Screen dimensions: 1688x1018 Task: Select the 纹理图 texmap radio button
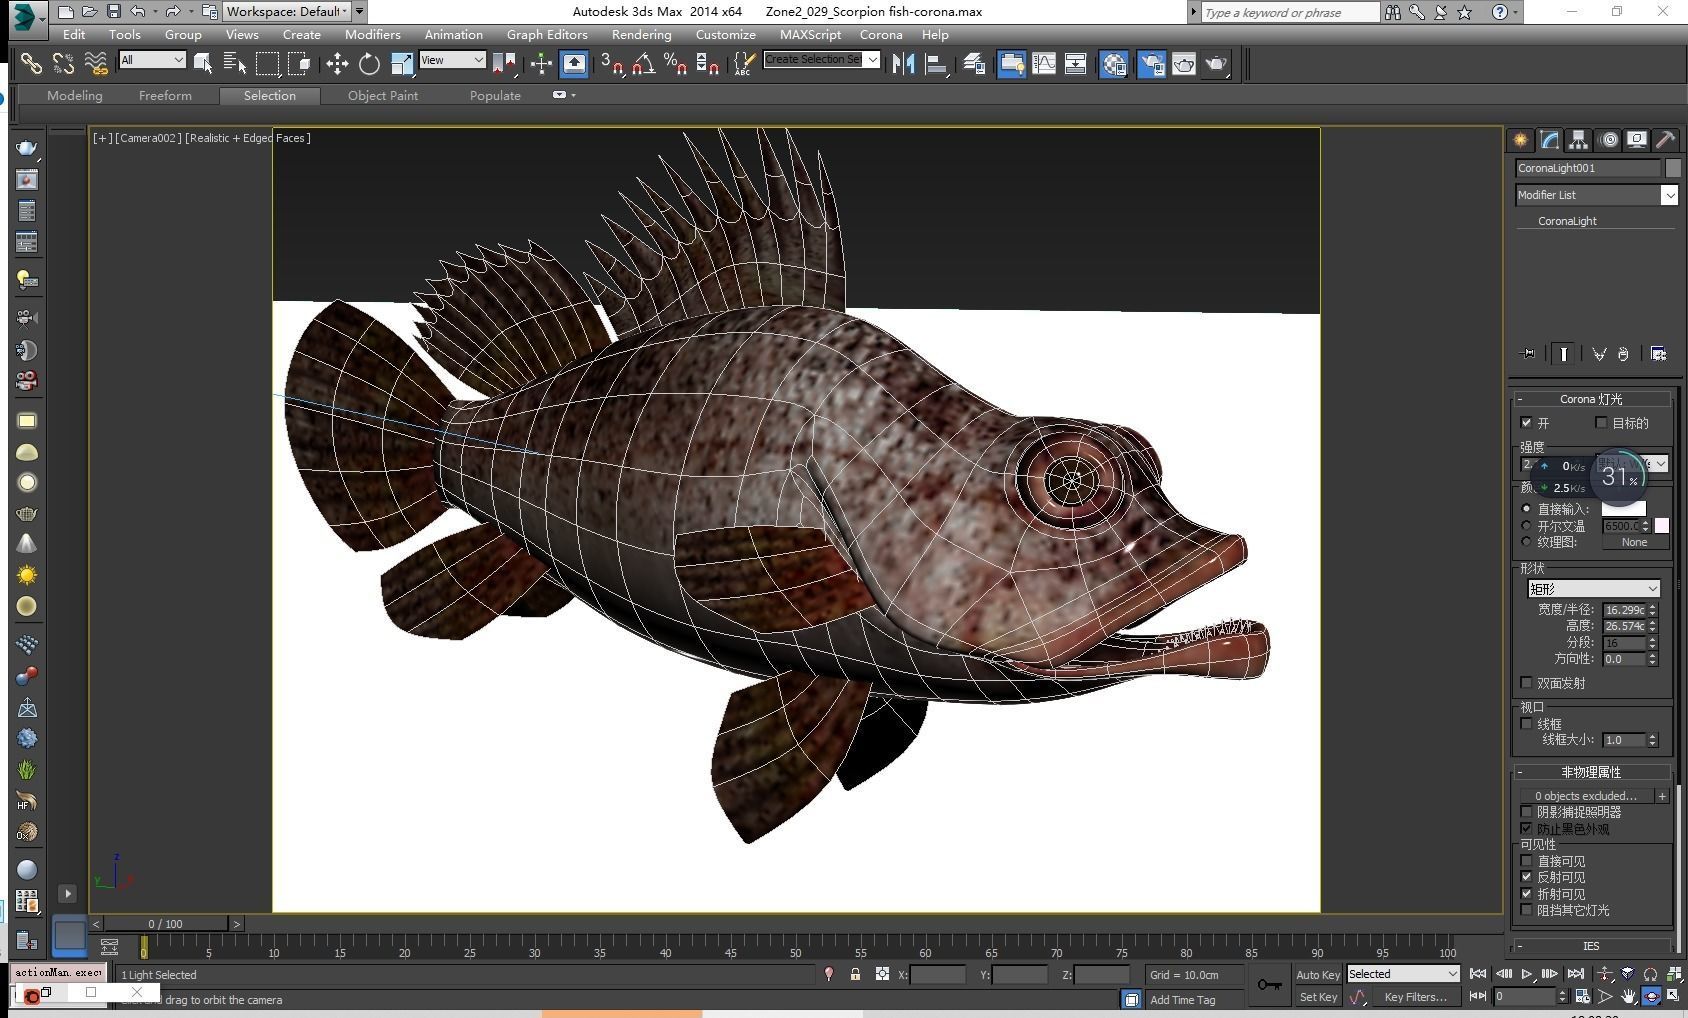[1526, 542]
